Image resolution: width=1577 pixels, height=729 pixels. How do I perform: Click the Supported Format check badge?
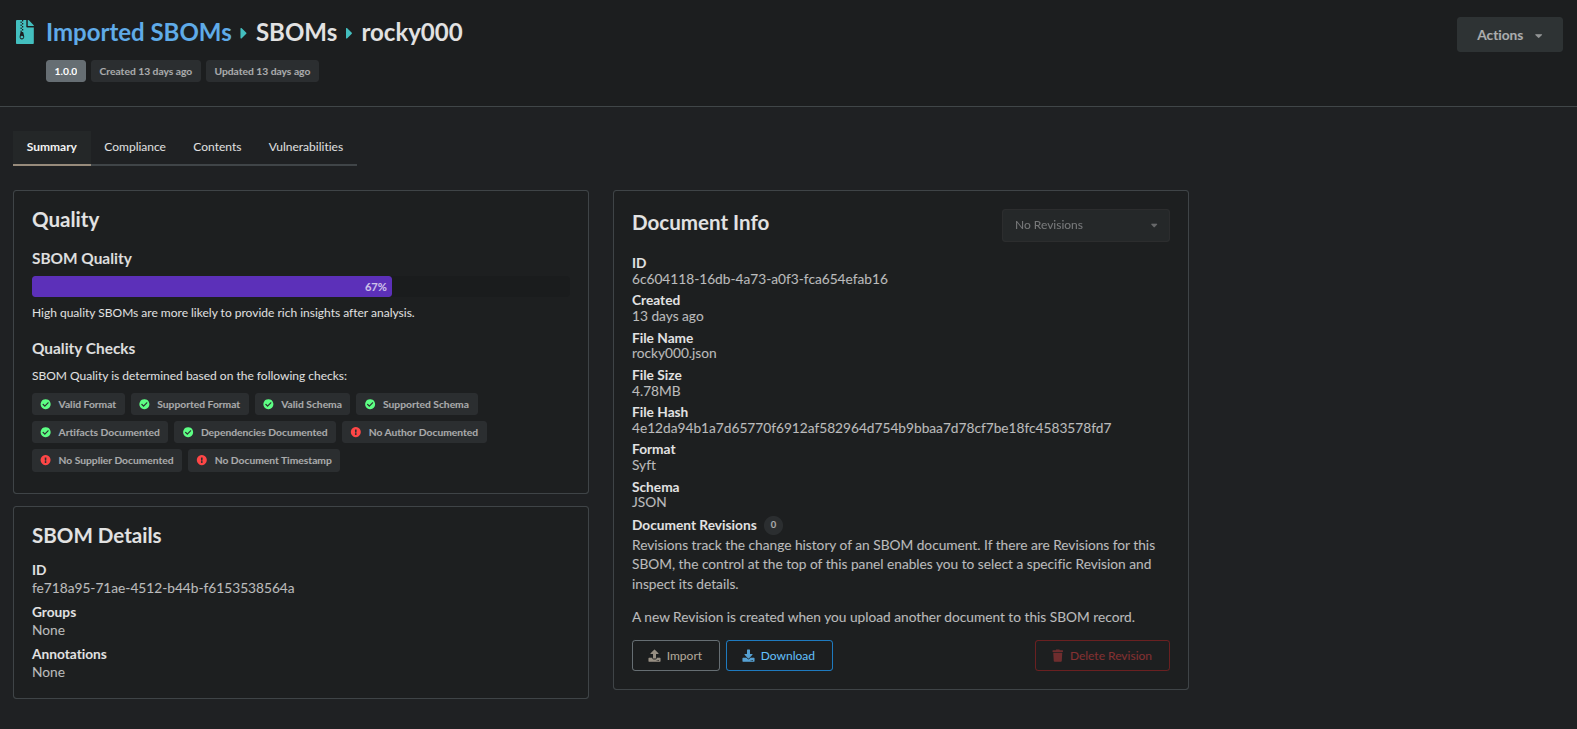click(x=190, y=405)
